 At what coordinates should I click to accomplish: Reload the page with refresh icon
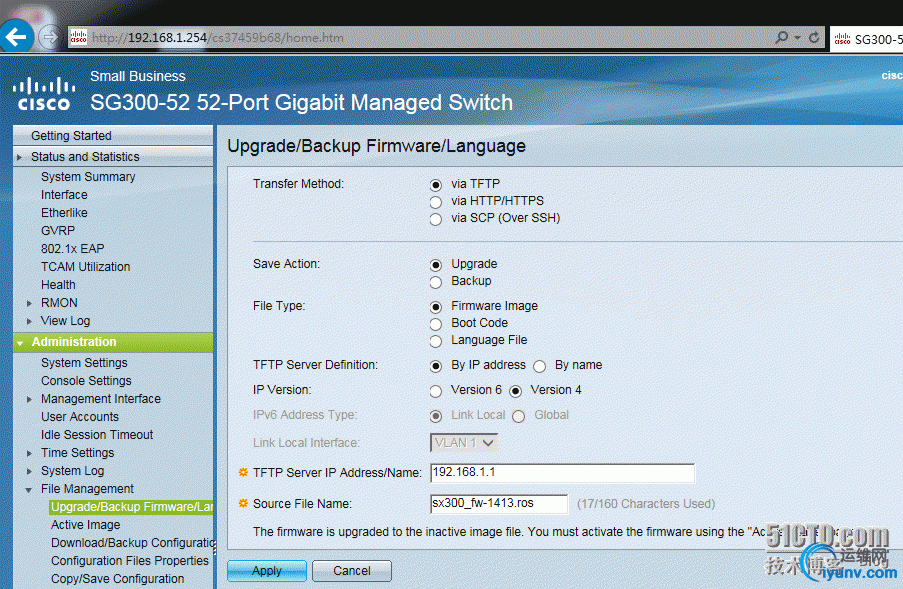click(814, 37)
